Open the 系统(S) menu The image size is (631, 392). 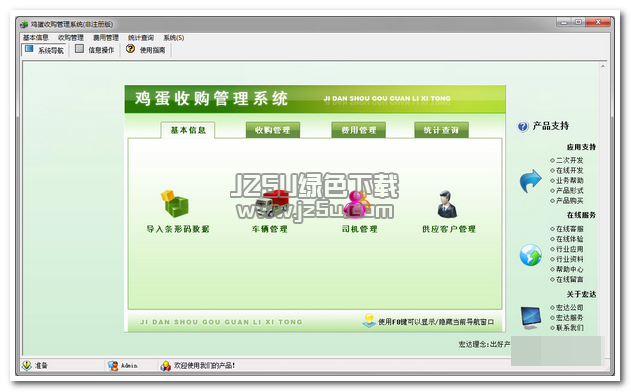pos(174,37)
